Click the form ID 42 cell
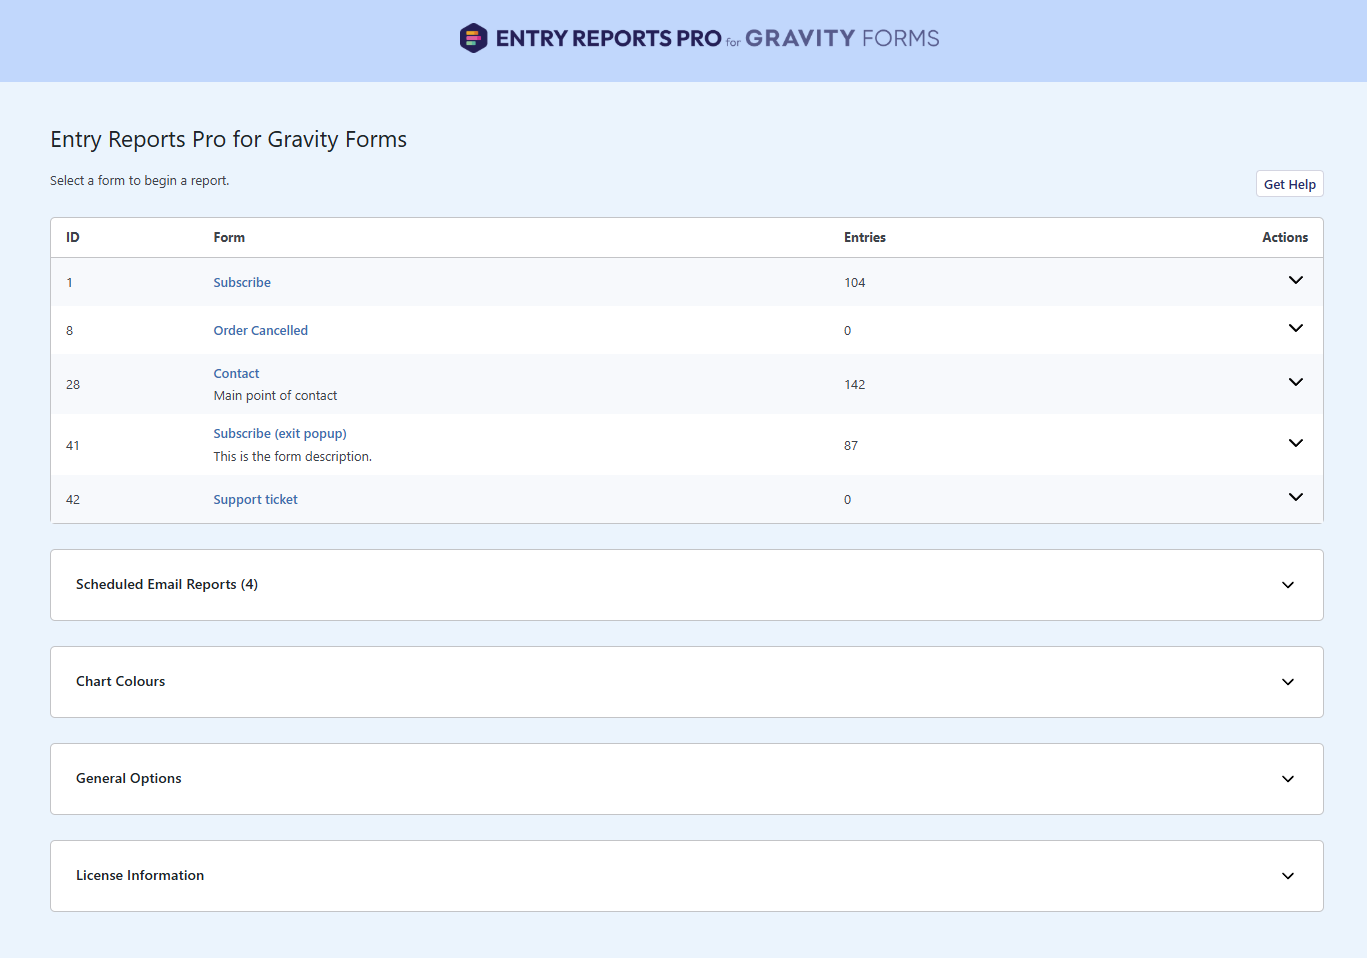 [x=73, y=499]
